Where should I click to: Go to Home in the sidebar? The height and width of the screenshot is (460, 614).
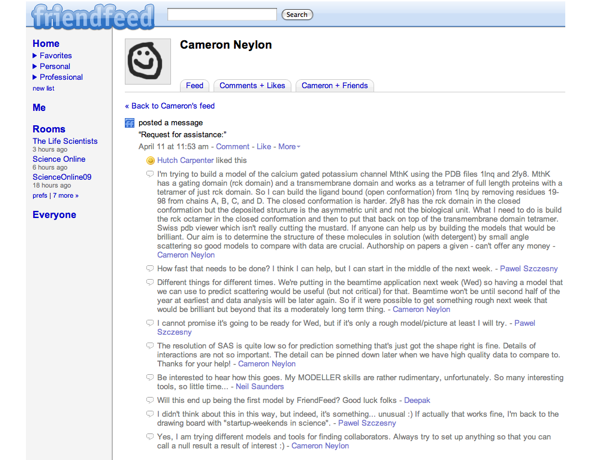point(46,43)
